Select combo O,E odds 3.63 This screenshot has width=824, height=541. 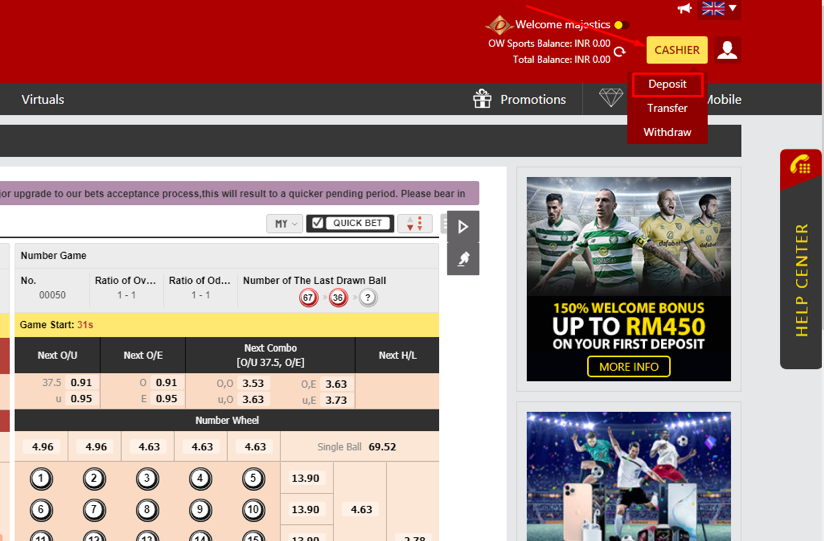(336, 384)
